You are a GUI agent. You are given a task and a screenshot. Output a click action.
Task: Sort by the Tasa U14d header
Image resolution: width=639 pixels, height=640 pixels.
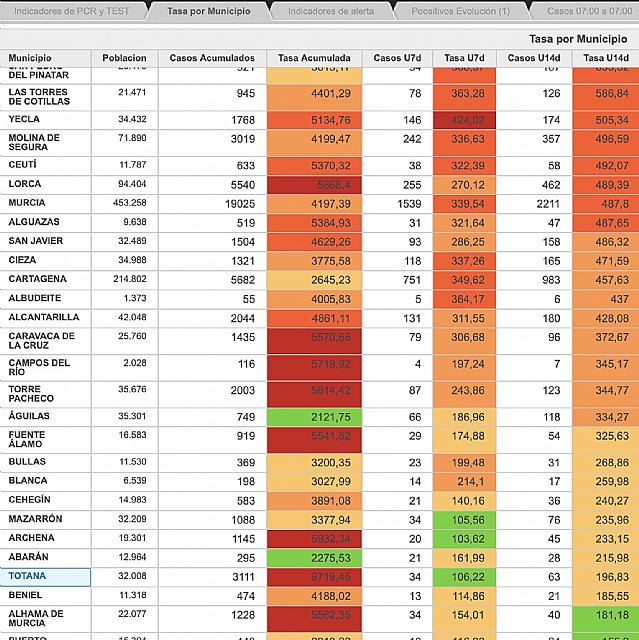click(x=605, y=58)
